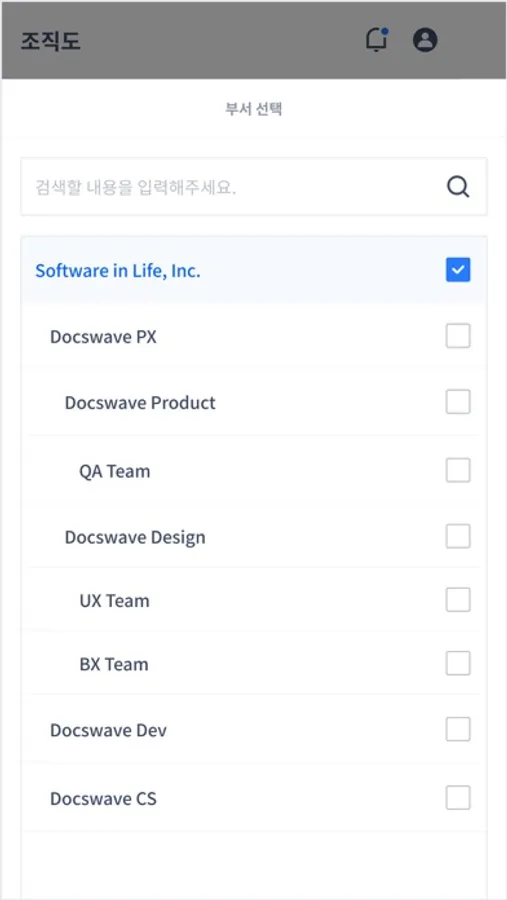Select the Docswave CS department label
The image size is (507, 900).
coord(103,799)
